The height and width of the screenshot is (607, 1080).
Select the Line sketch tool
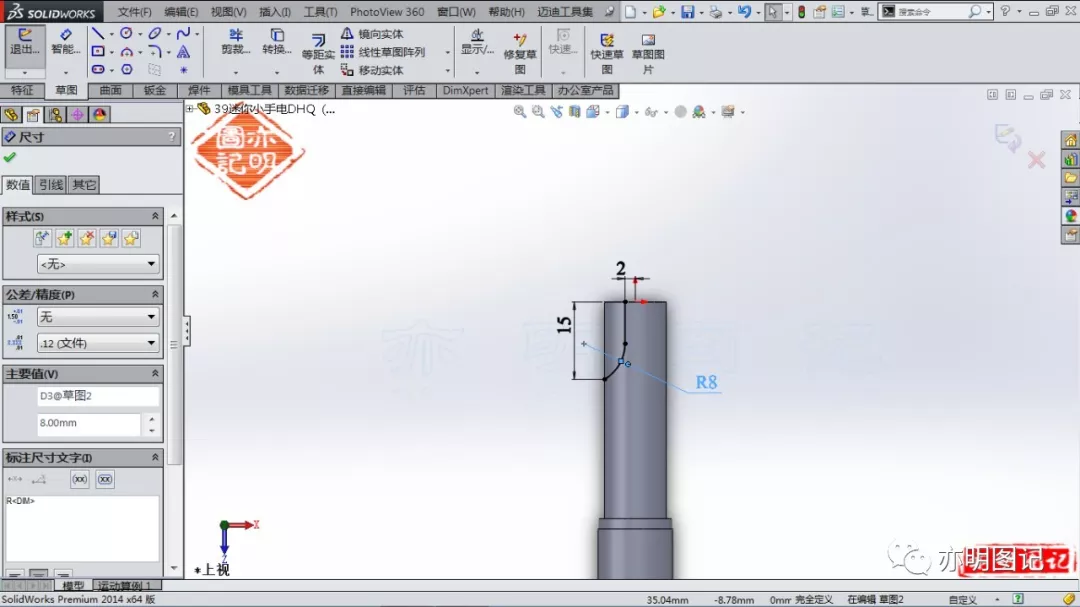[x=98, y=34]
